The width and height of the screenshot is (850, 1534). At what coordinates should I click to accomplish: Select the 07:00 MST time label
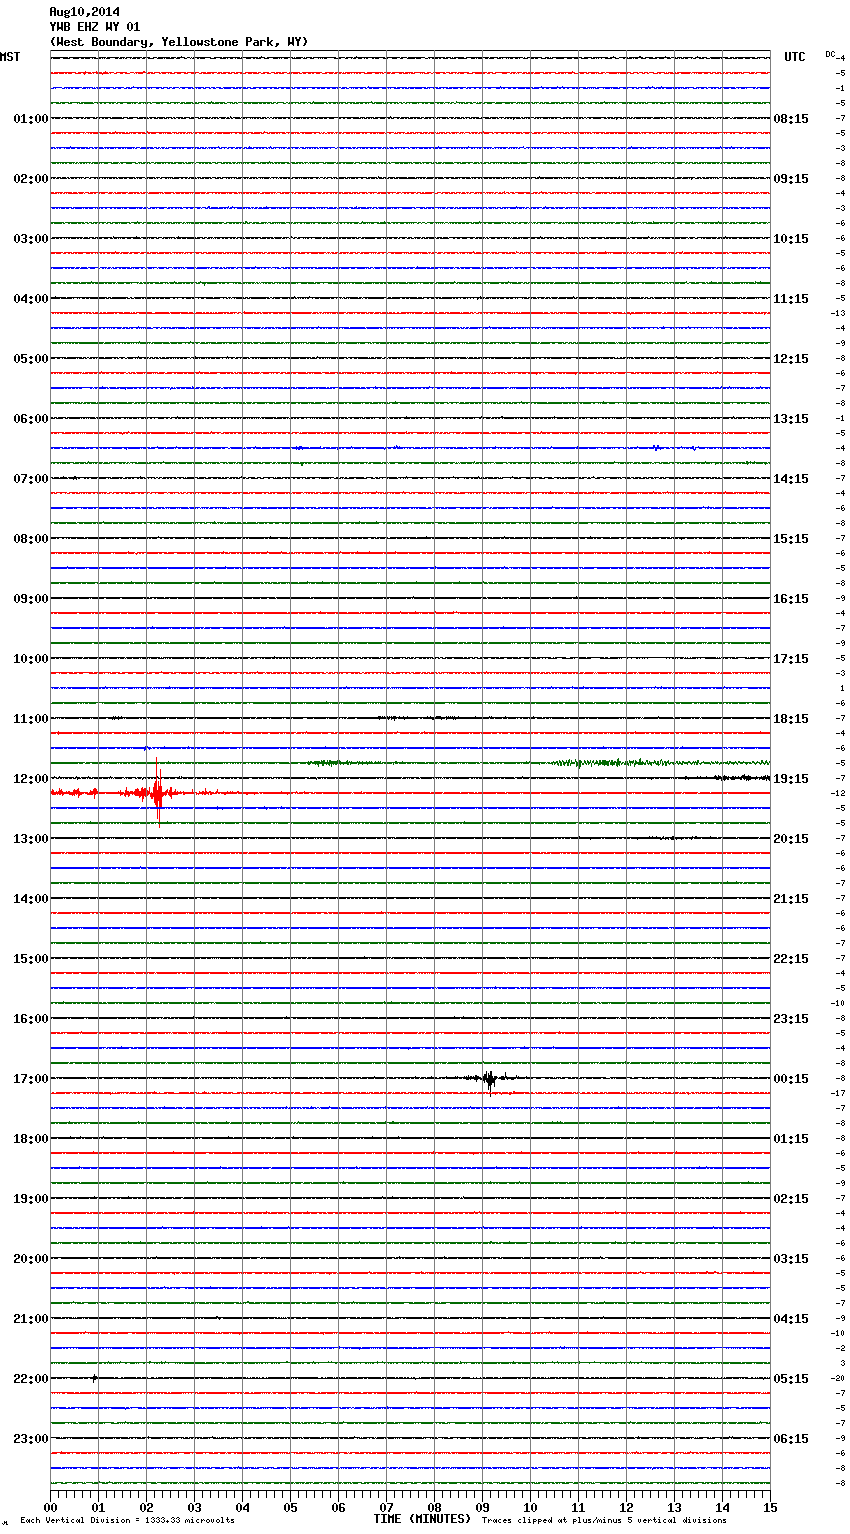[30, 479]
